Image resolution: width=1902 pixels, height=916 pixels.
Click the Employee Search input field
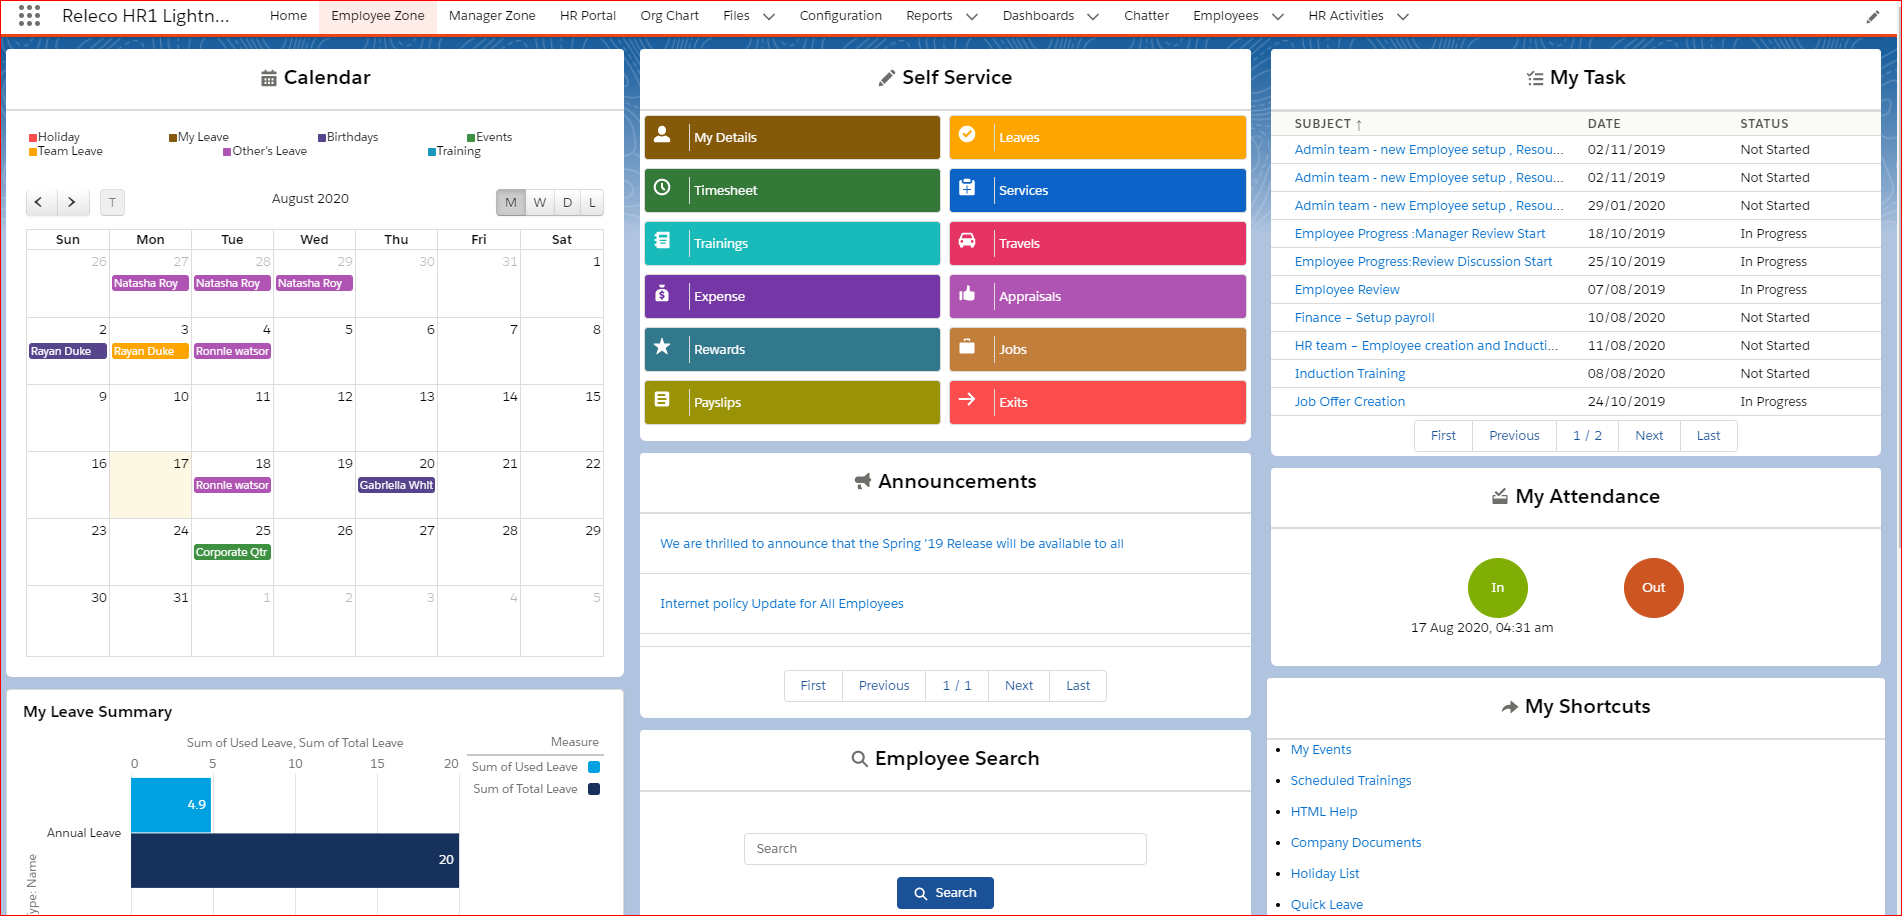945,849
